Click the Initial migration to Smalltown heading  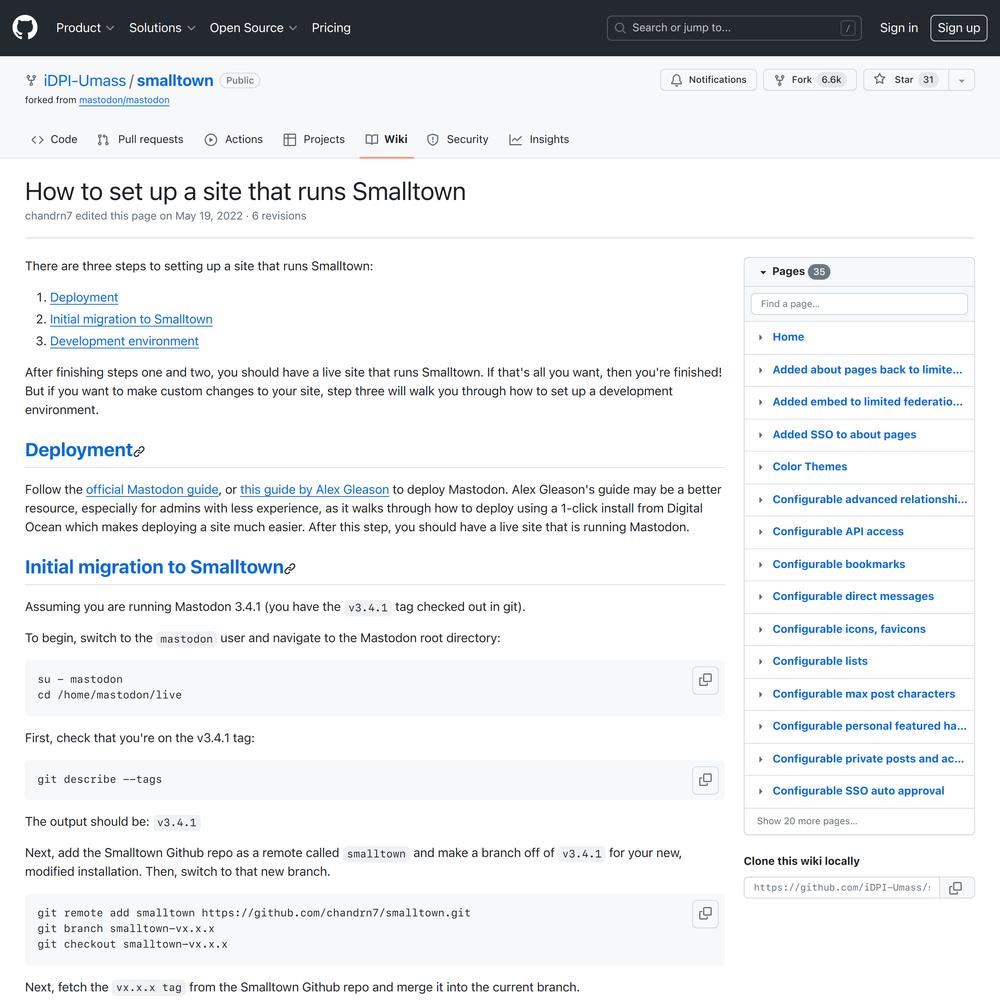154,567
